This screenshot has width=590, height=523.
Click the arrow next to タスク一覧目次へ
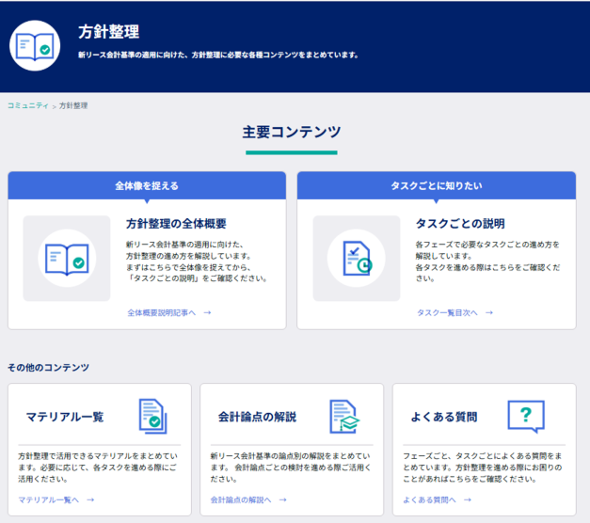coord(489,313)
